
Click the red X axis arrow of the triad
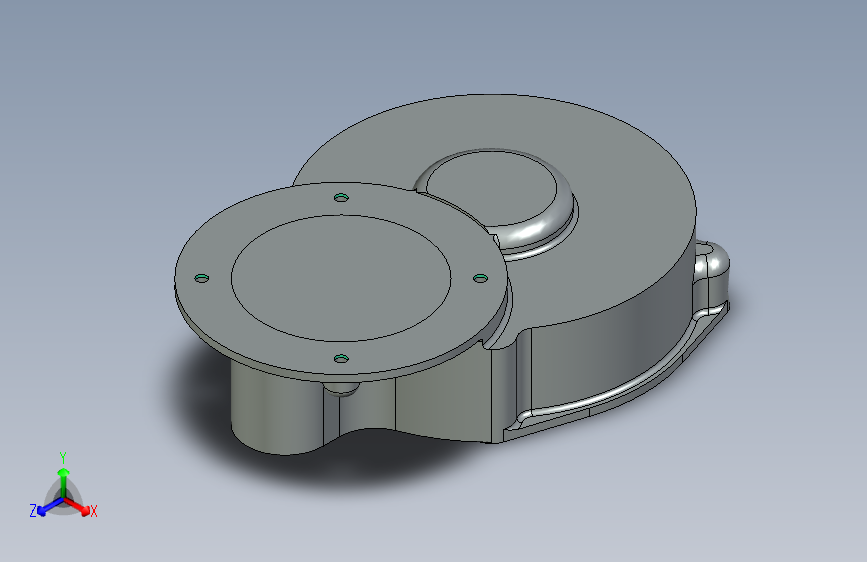(x=78, y=506)
